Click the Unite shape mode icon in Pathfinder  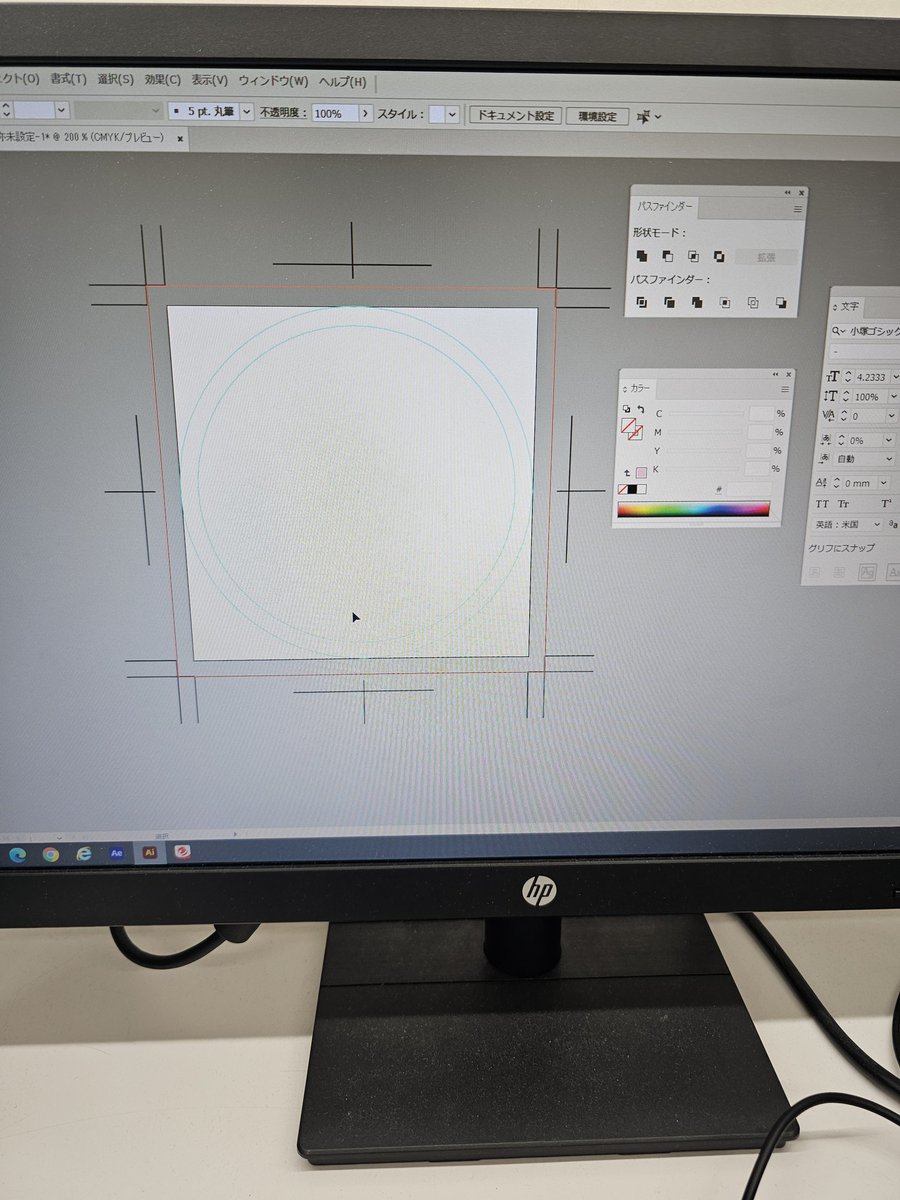(x=642, y=257)
